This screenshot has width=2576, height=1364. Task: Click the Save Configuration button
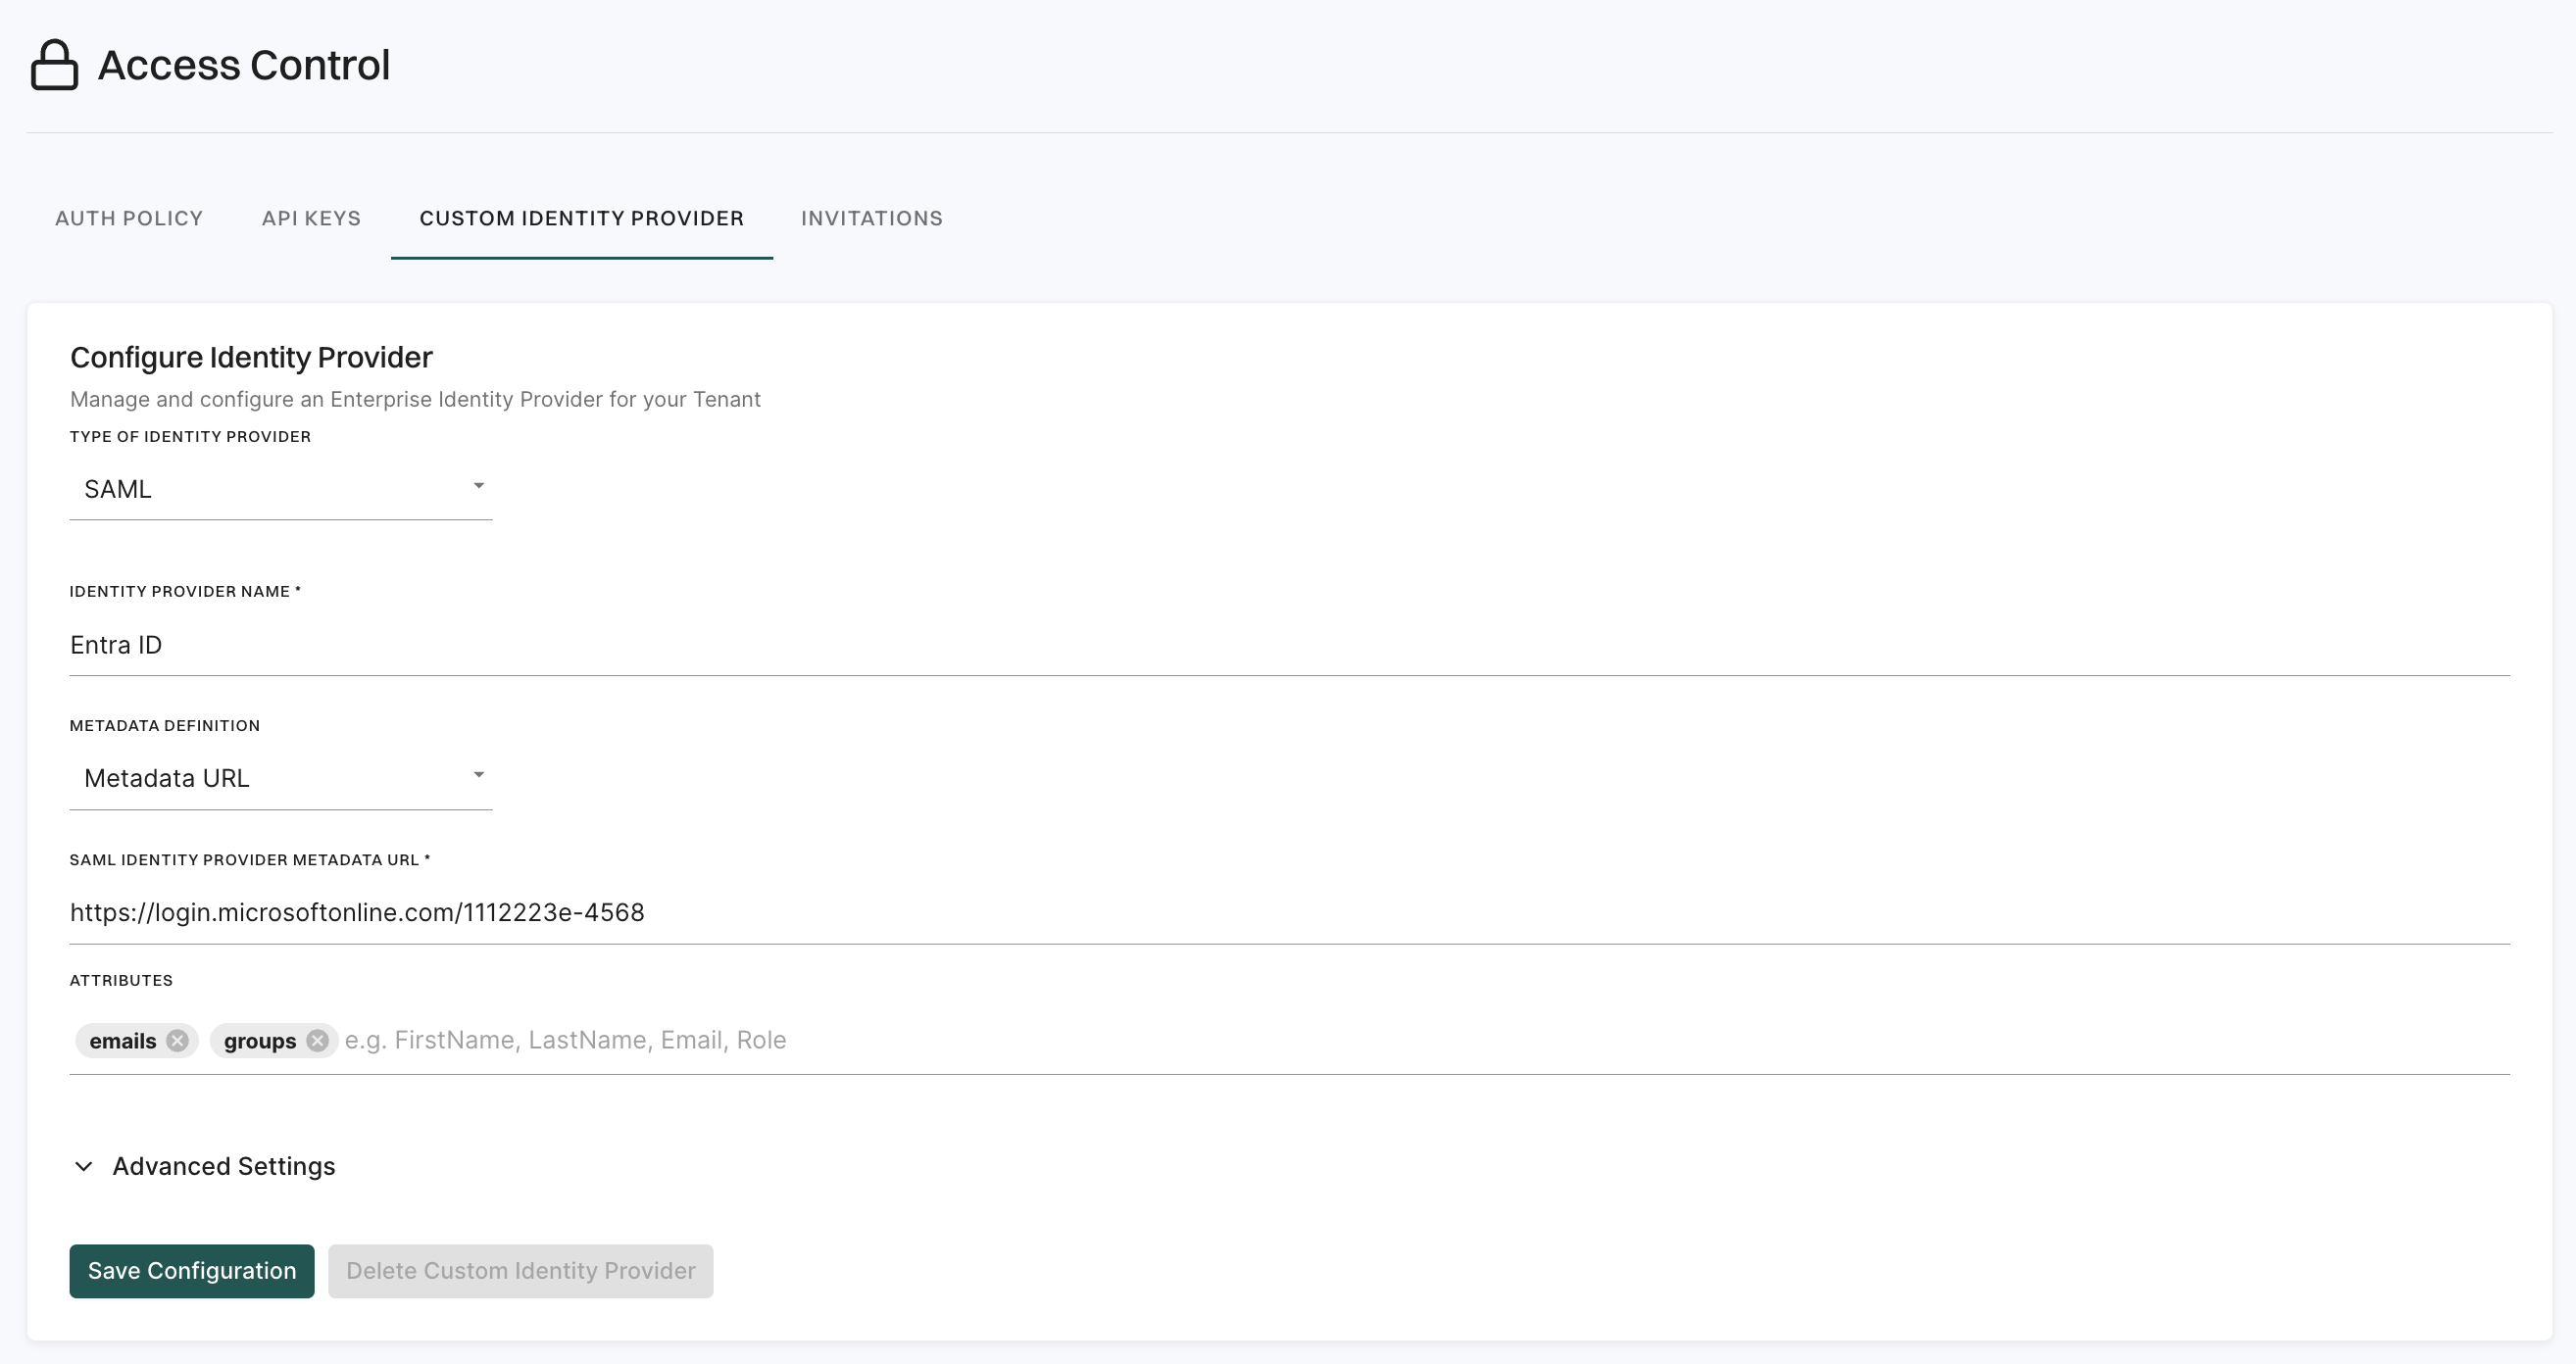coord(192,1271)
